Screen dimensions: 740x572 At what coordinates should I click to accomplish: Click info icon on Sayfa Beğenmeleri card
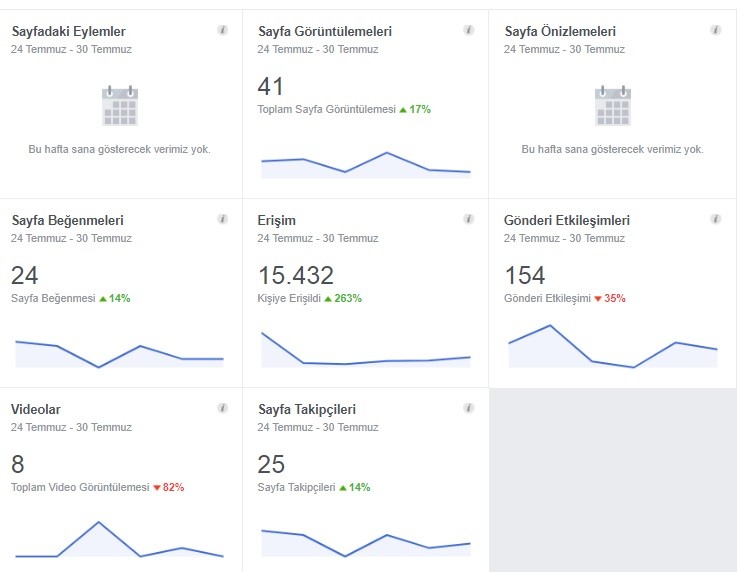[222, 219]
